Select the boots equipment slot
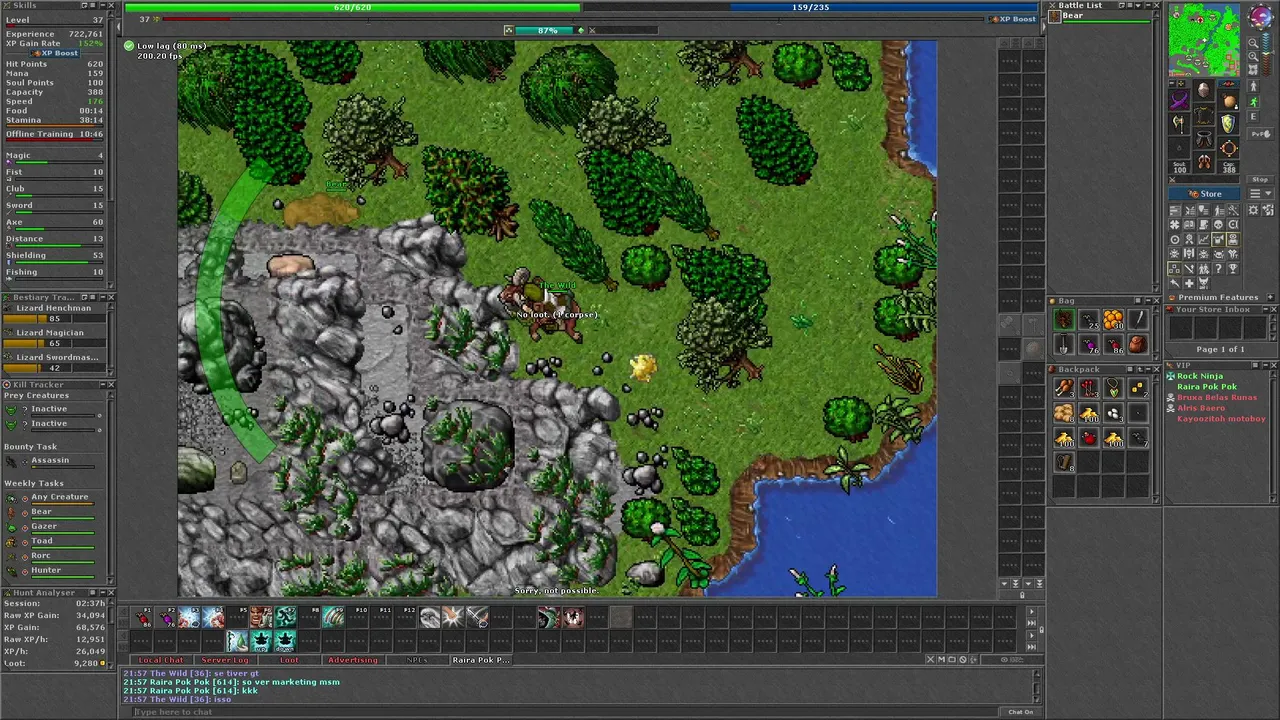Screen dimensions: 1280x720 1204,161
